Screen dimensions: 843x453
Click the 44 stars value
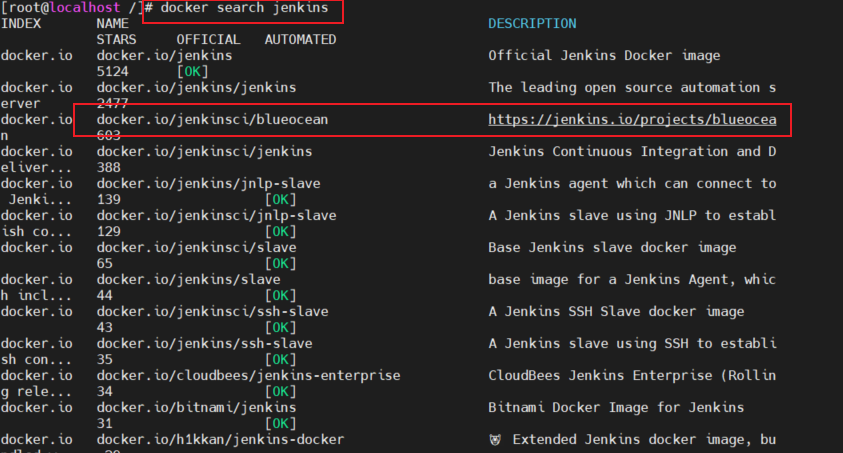[x=104, y=296]
